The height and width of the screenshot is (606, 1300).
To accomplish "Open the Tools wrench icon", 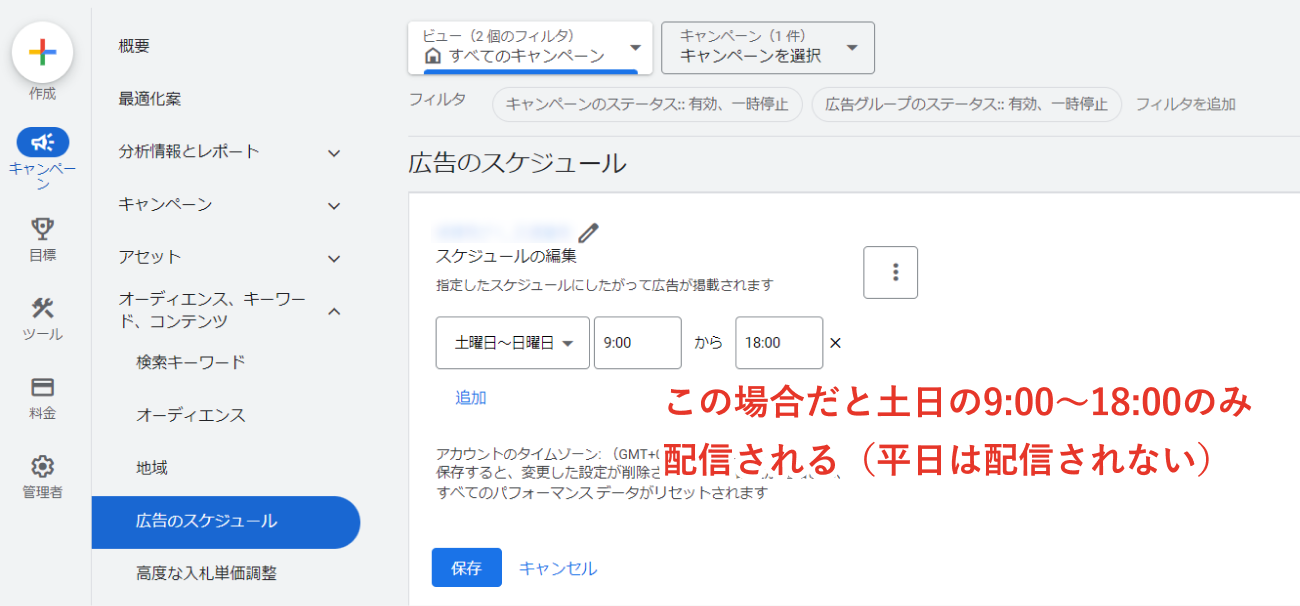I will click(x=42, y=308).
